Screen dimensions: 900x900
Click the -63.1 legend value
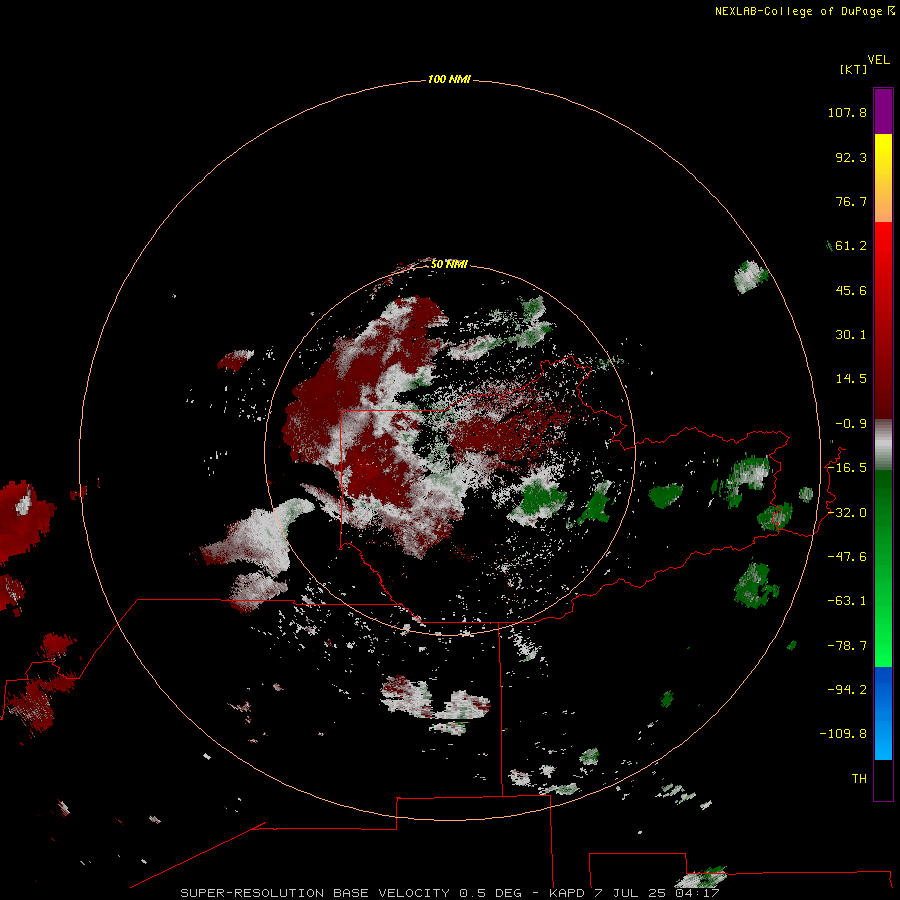[x=847, y=601]
